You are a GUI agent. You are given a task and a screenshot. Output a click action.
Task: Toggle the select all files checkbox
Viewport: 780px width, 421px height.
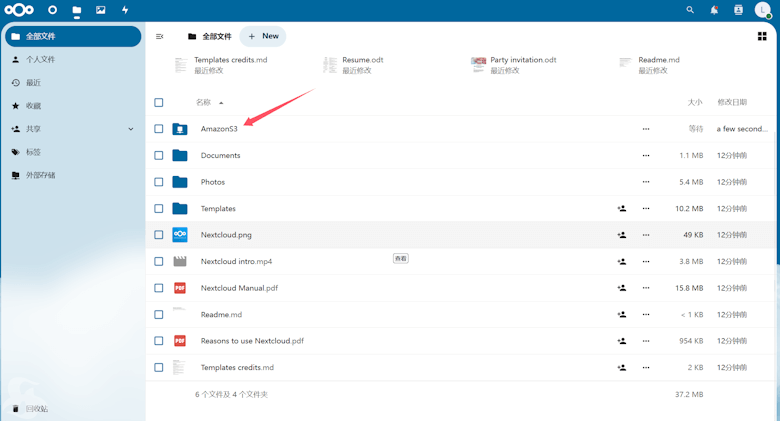coord(159,102)
